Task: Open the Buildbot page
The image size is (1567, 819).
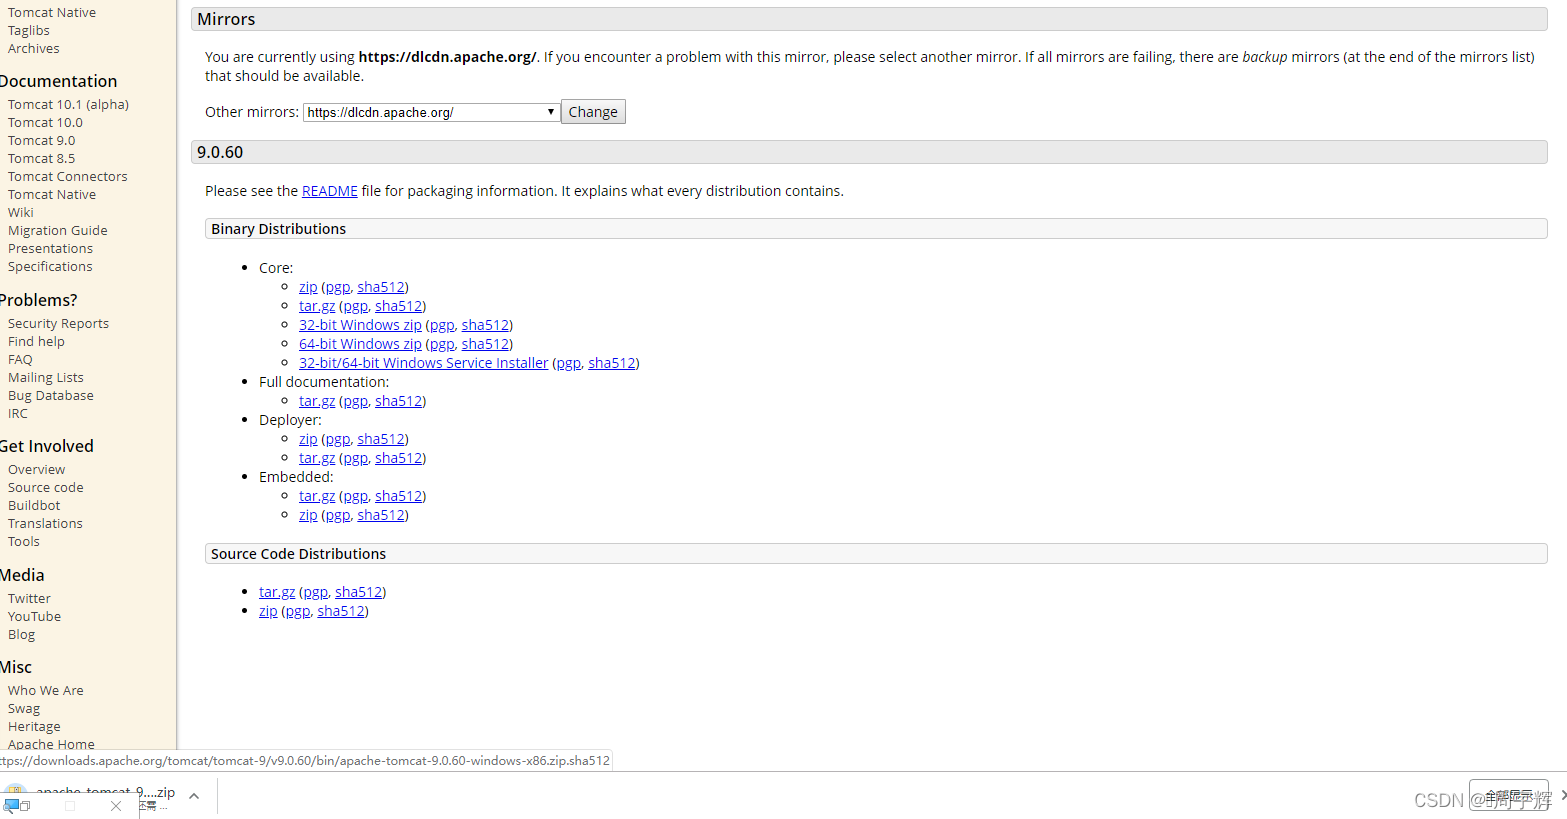Action: point(34,506)
